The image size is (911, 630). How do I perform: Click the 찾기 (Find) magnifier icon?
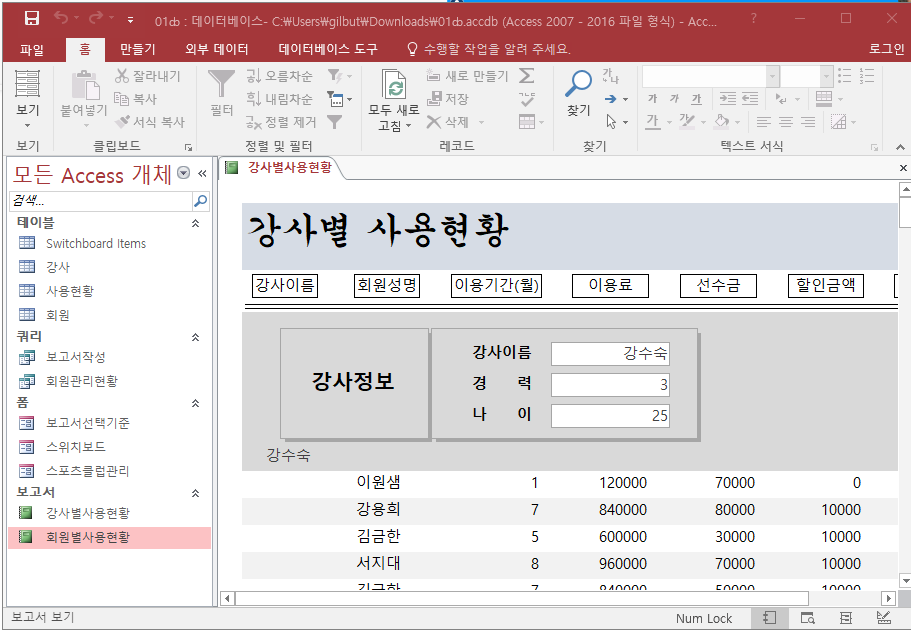click(578, 84)
